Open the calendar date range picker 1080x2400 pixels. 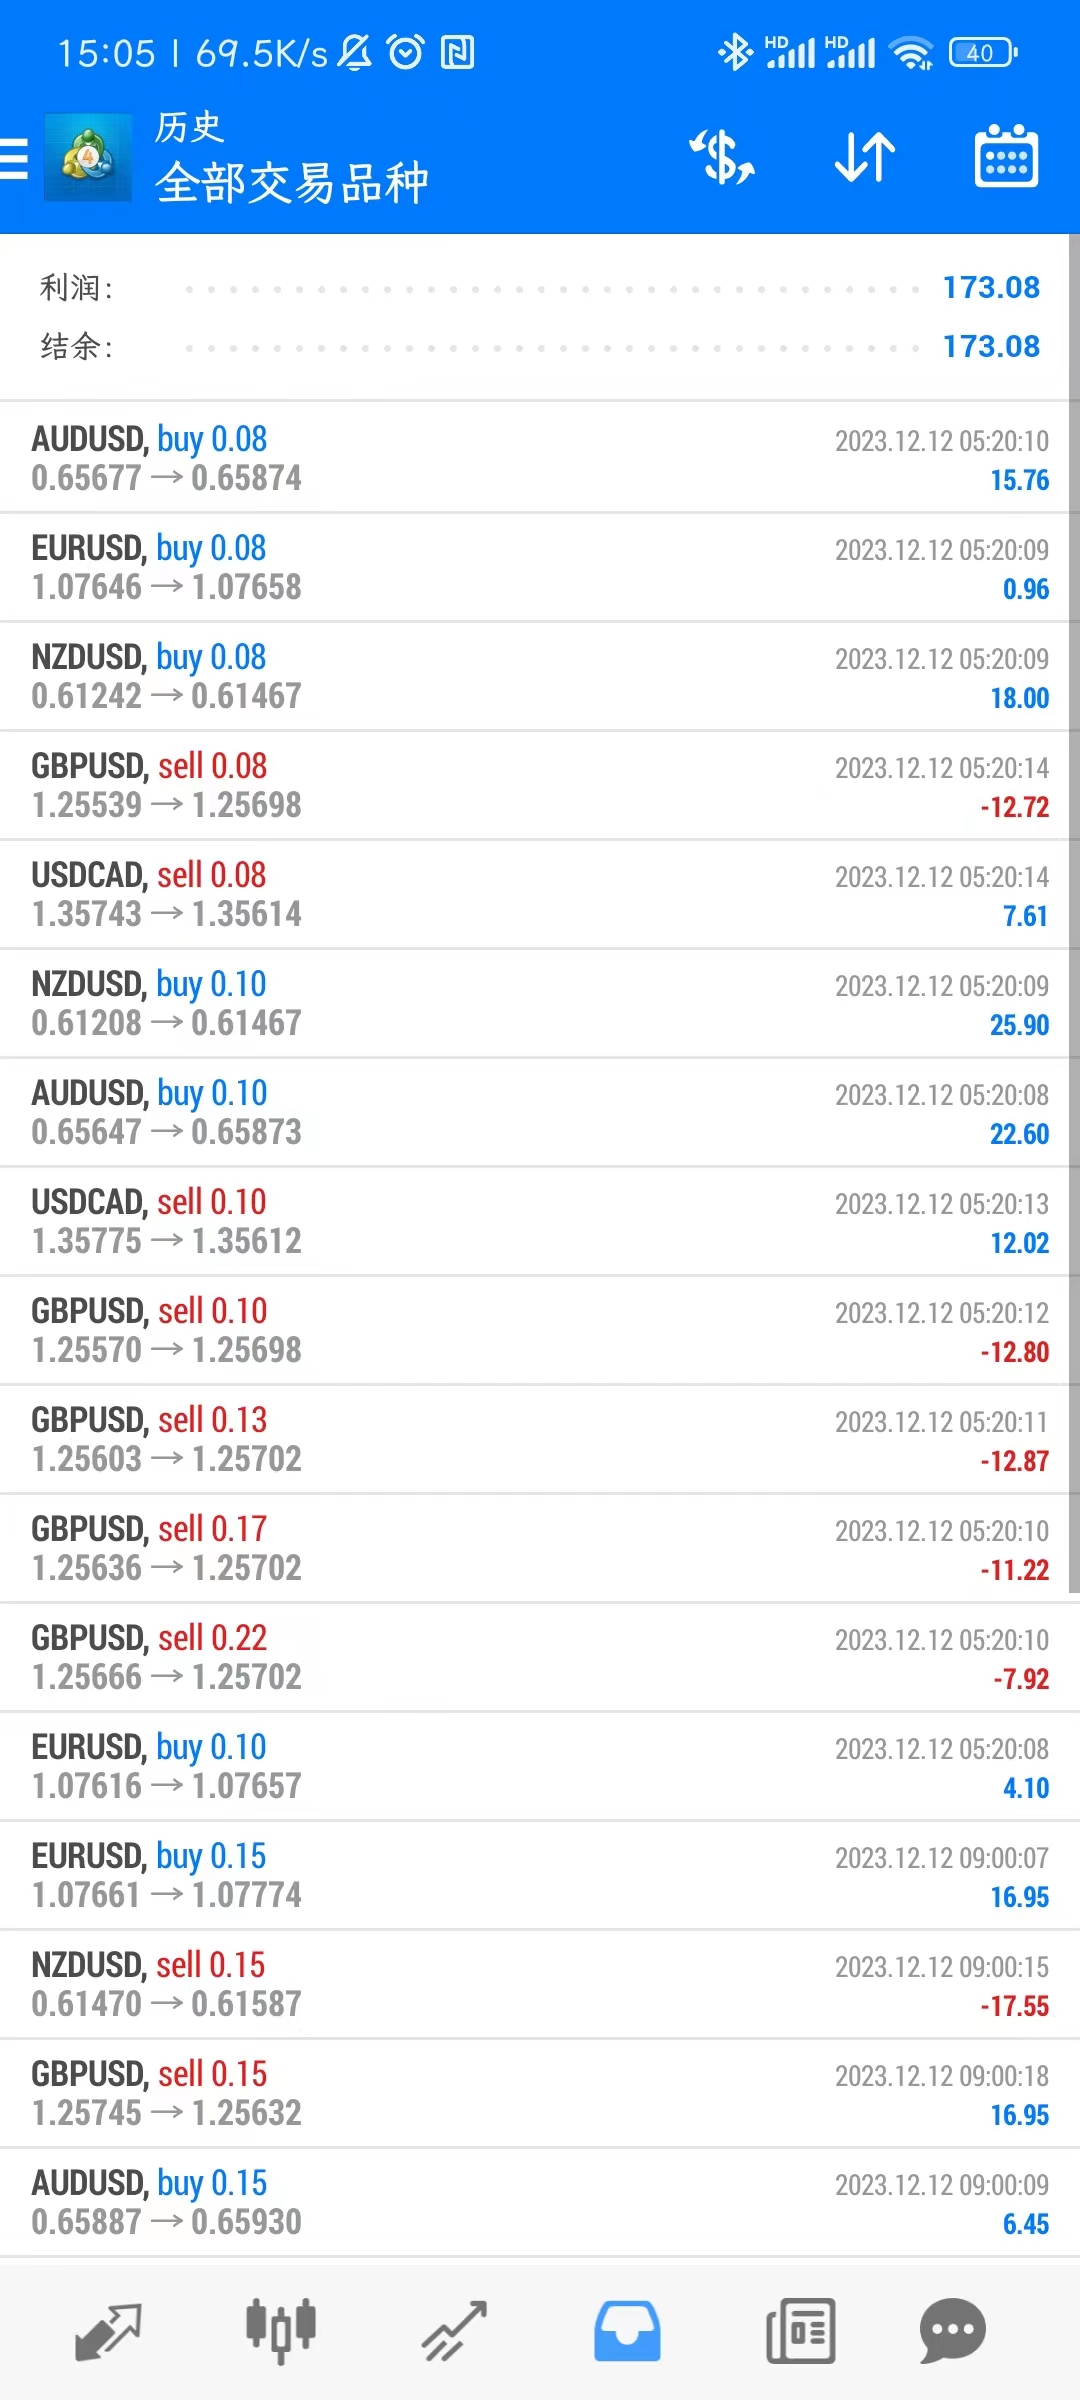click(1006, 157)
